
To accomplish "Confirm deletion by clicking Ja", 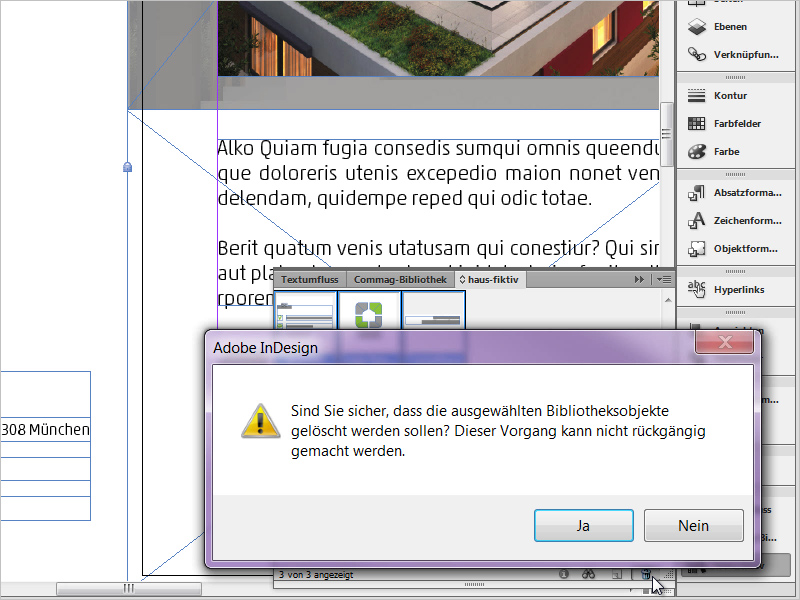I will click(x=583, y=525).
